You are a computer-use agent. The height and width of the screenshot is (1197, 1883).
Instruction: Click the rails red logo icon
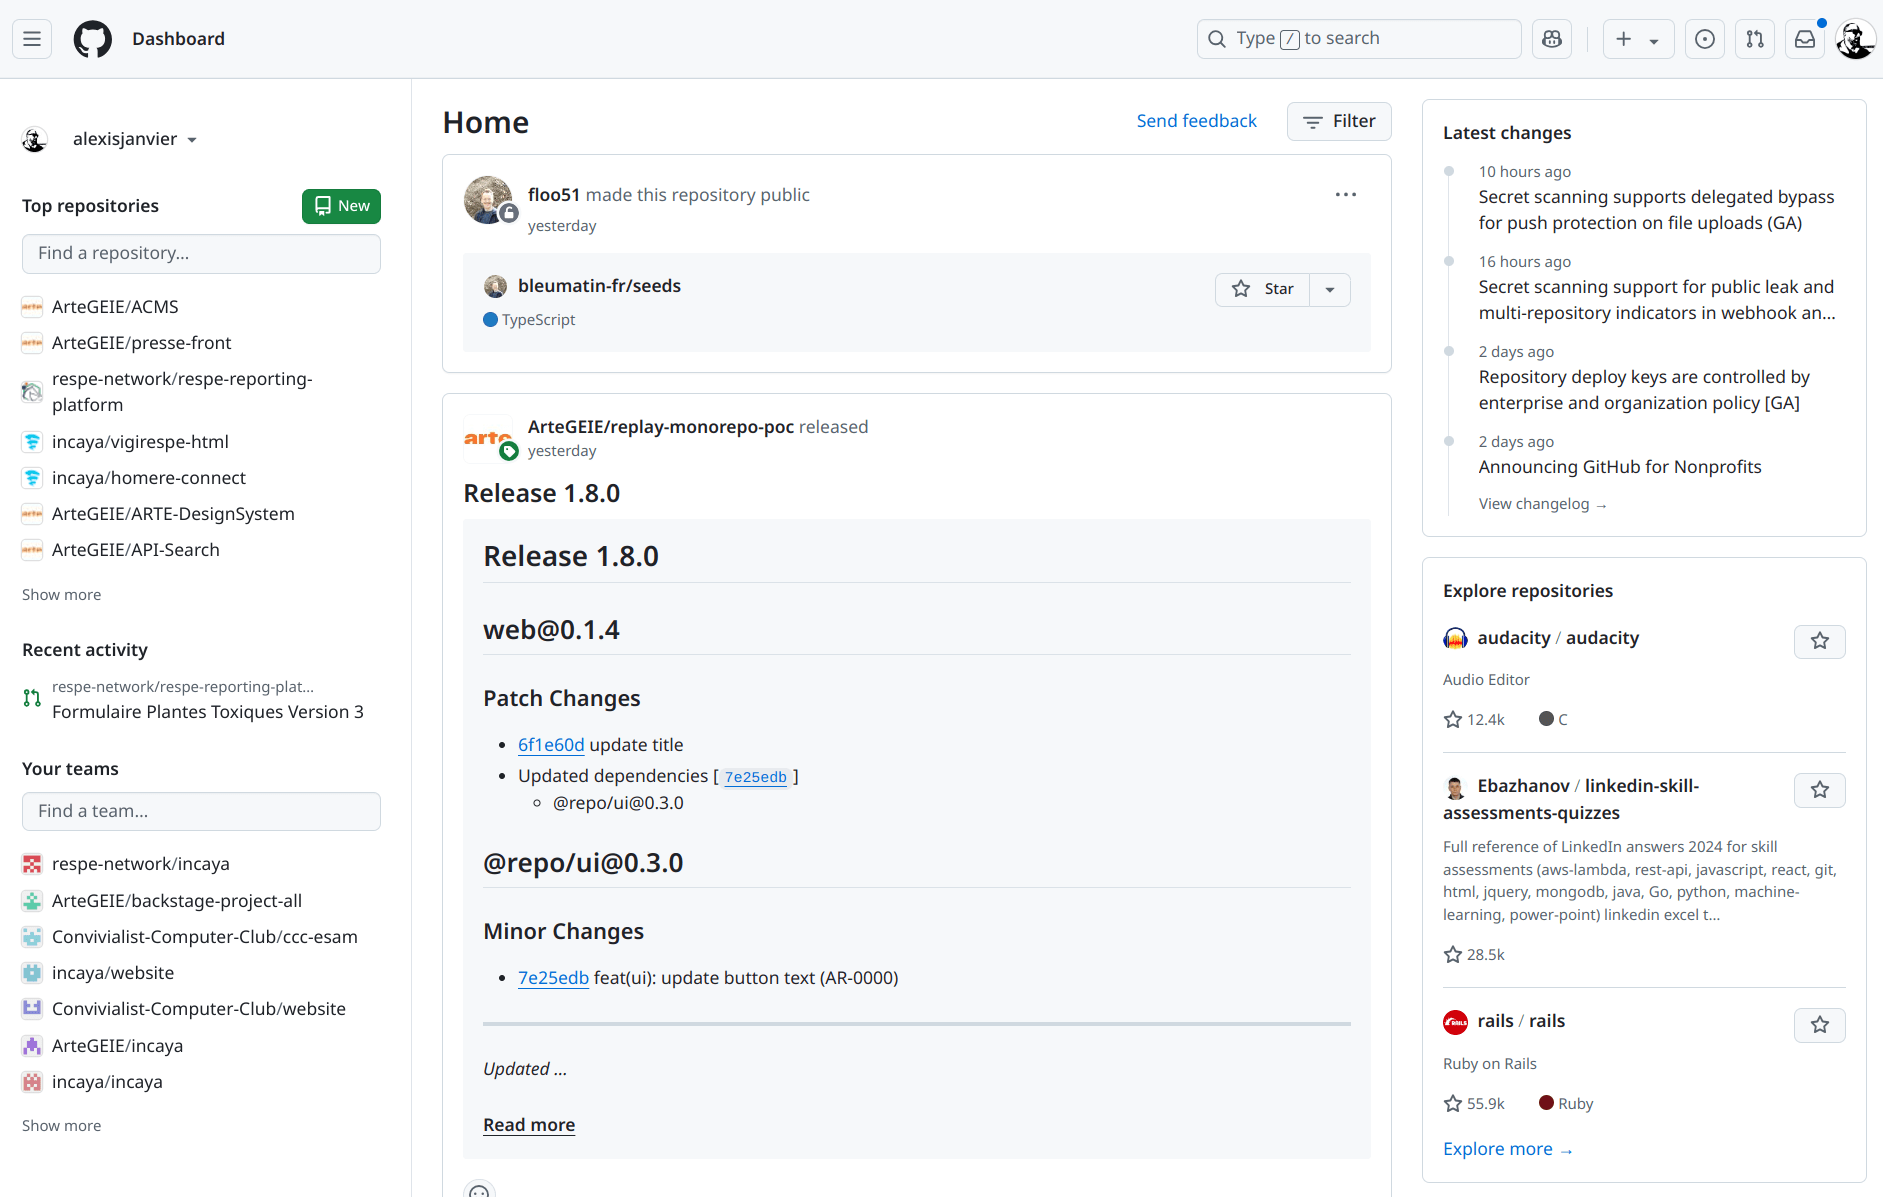coord(1455,1022)
